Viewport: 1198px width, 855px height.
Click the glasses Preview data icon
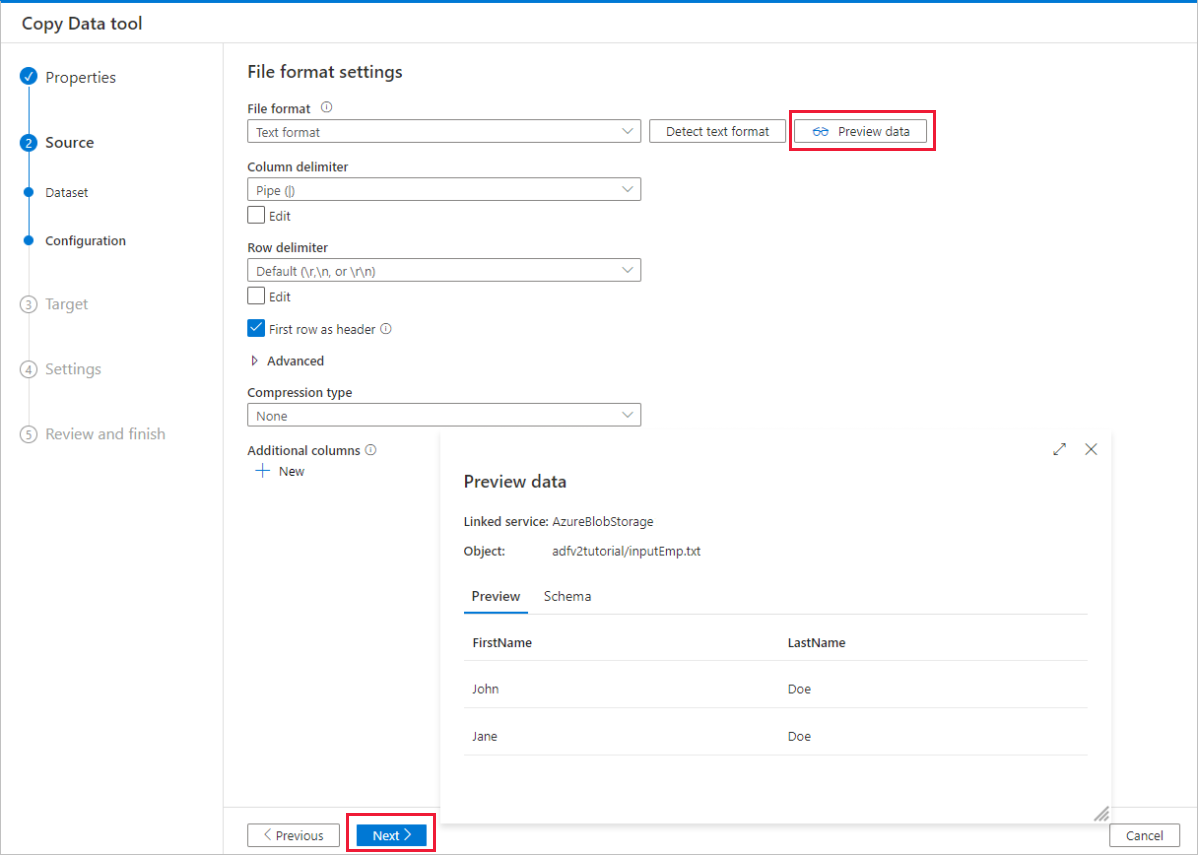pos(821,131)
